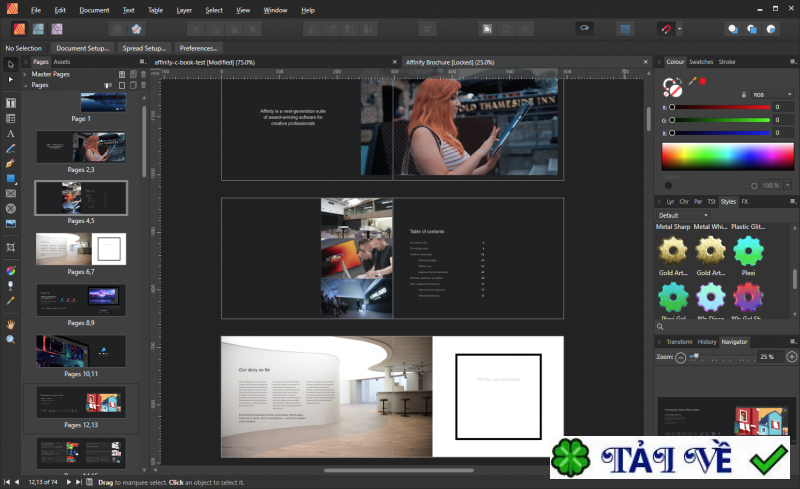The width and height of the screenshot is (800, 489).
Task: Select the Rectangle shape tool
Action: point(11,178)
